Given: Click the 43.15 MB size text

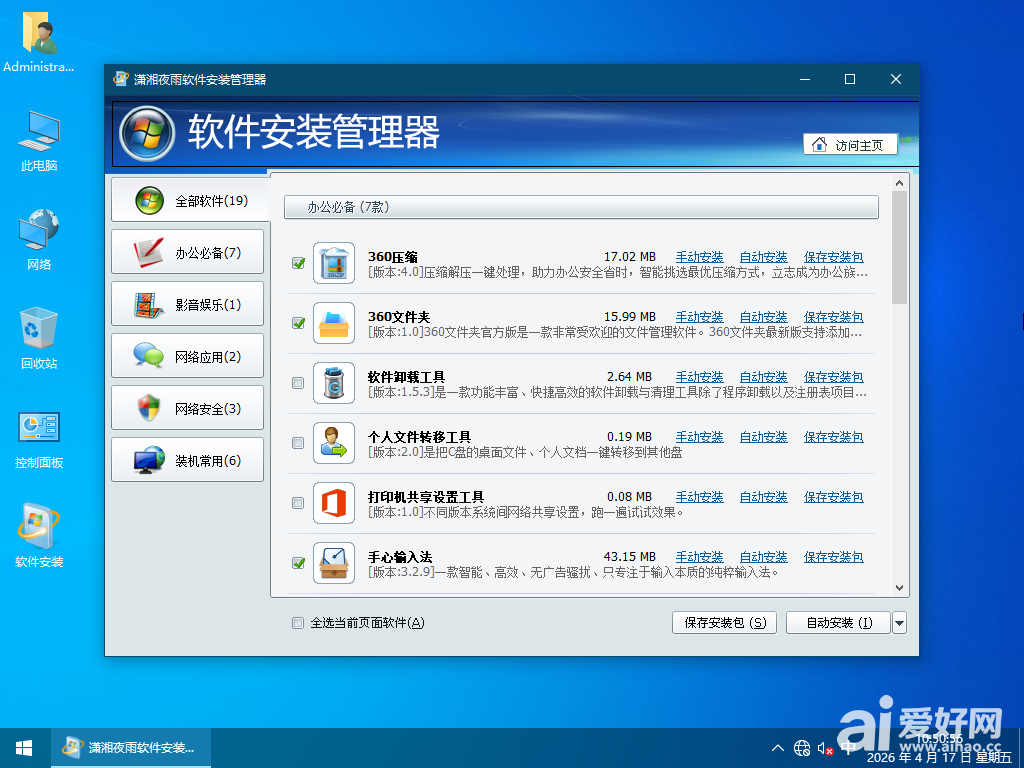Looking at the screenshot, I should 630,557.
